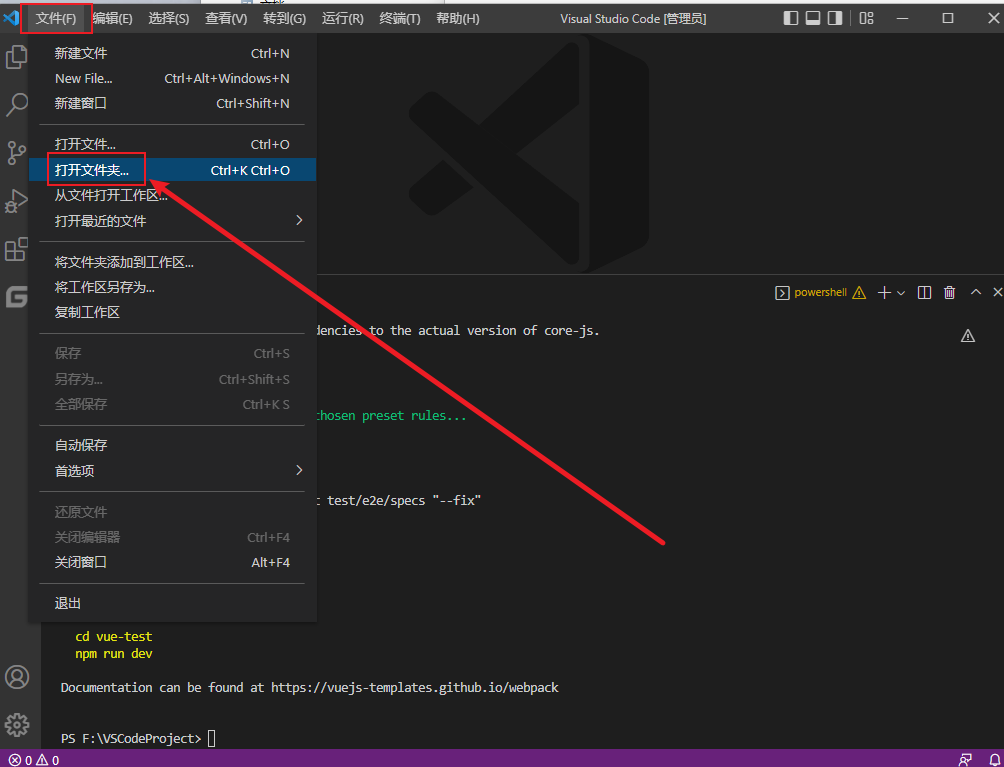The height and width of the screenshot is (767, 1004).
Task: Choose 打开文件... menu entry
Action: [172, 145]
